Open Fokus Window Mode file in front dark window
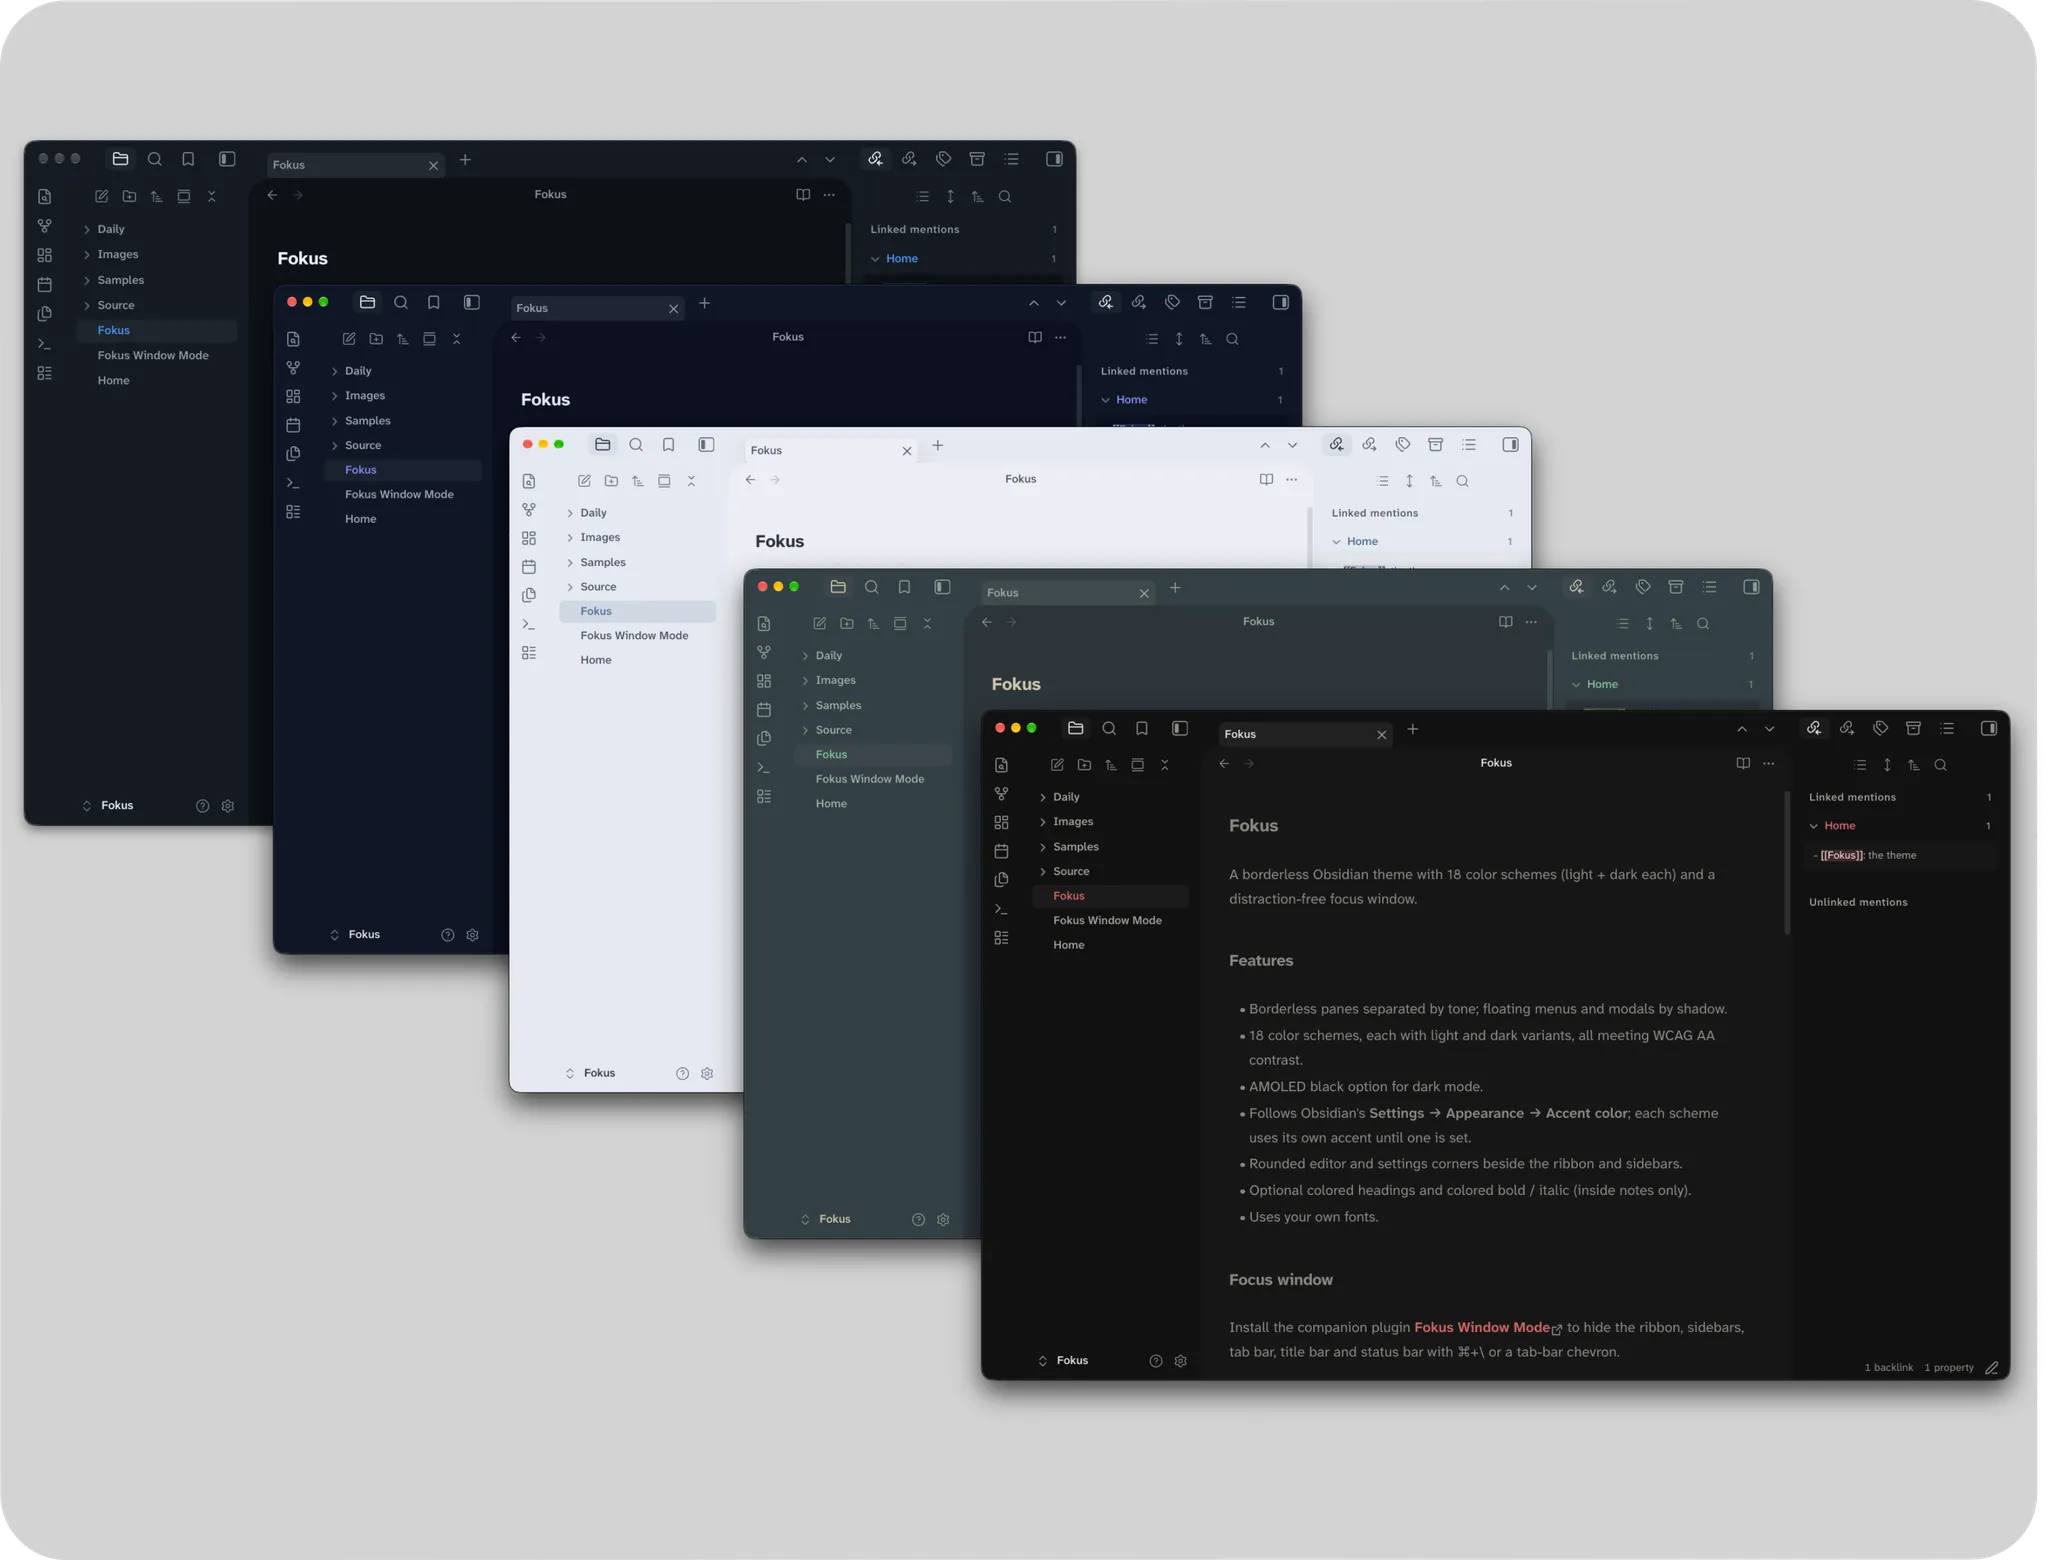Viewport: 2048px width, 1560px height. (x=1110, y=921)
